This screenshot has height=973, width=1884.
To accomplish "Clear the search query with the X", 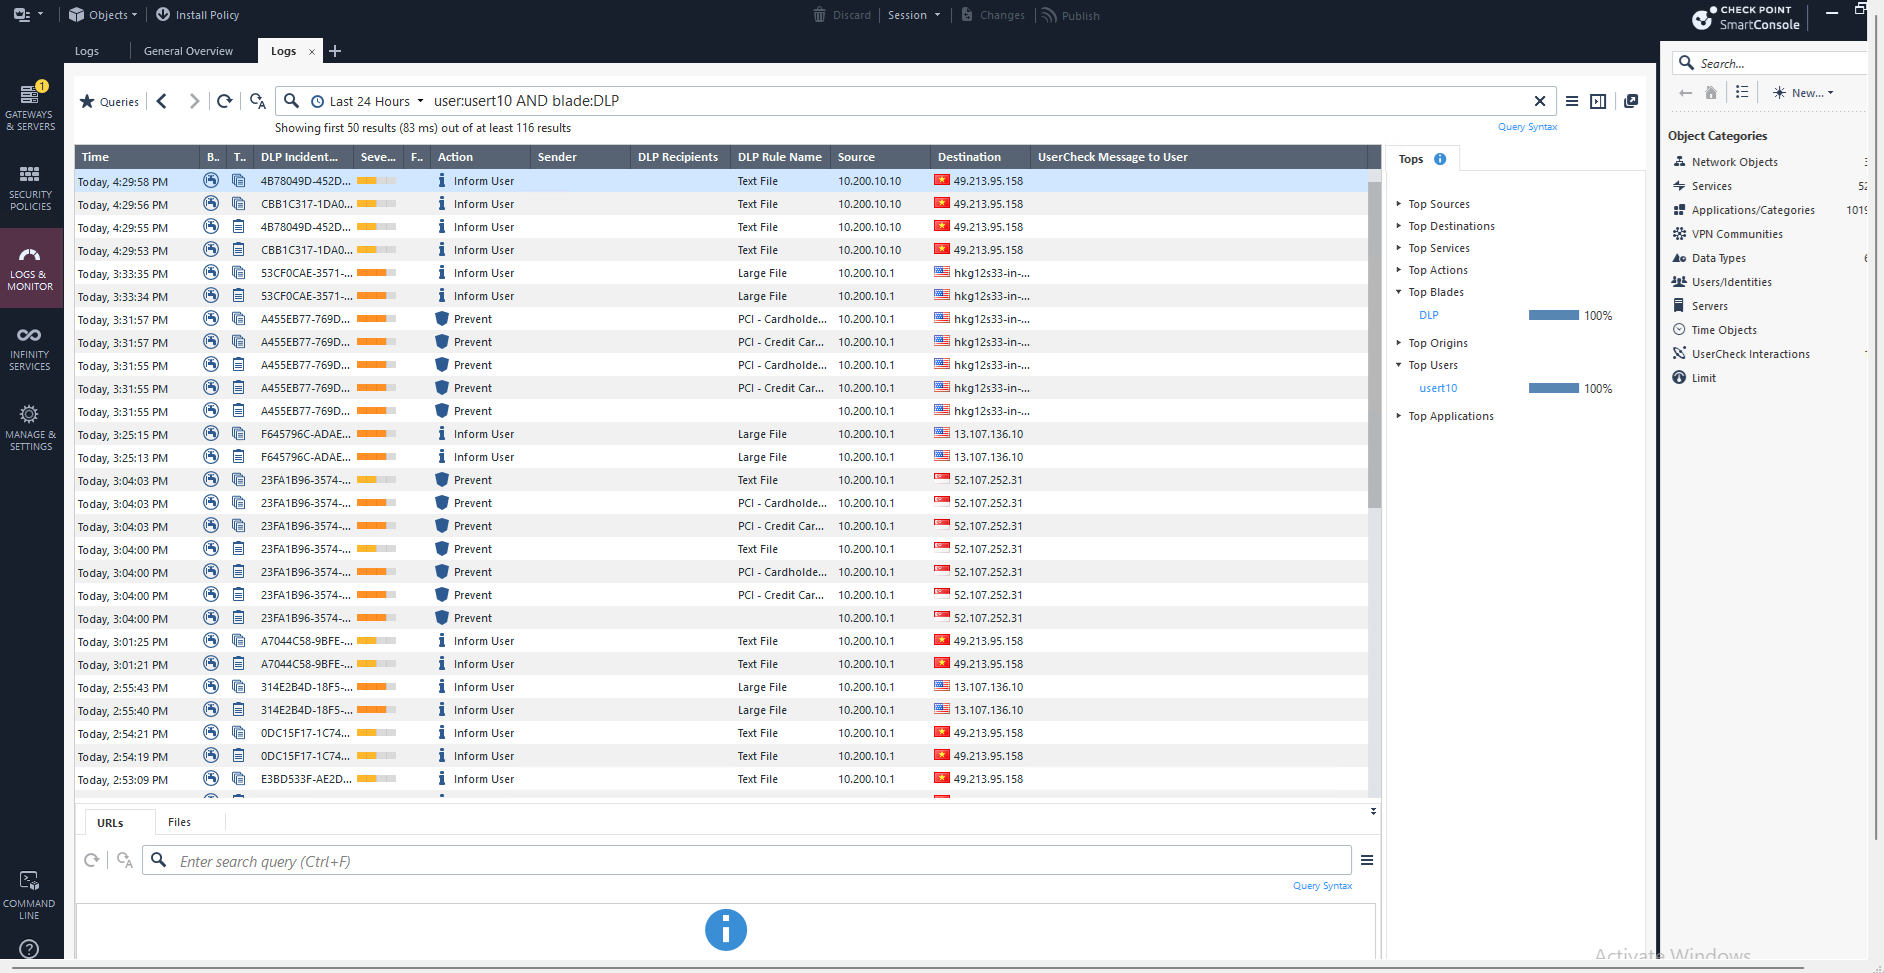I will 1540,100.
